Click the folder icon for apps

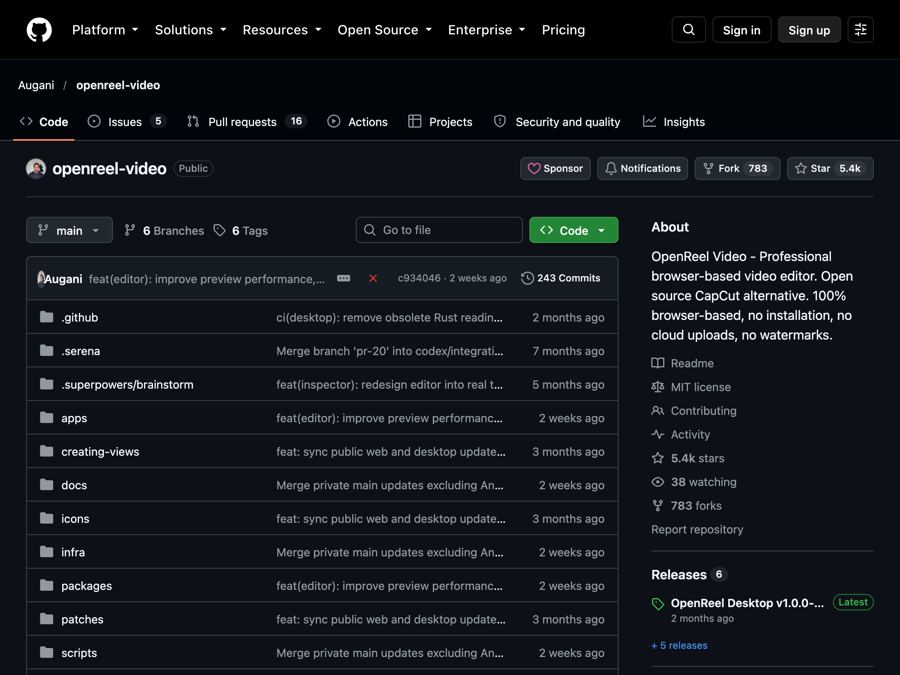(x=46, y=417)
